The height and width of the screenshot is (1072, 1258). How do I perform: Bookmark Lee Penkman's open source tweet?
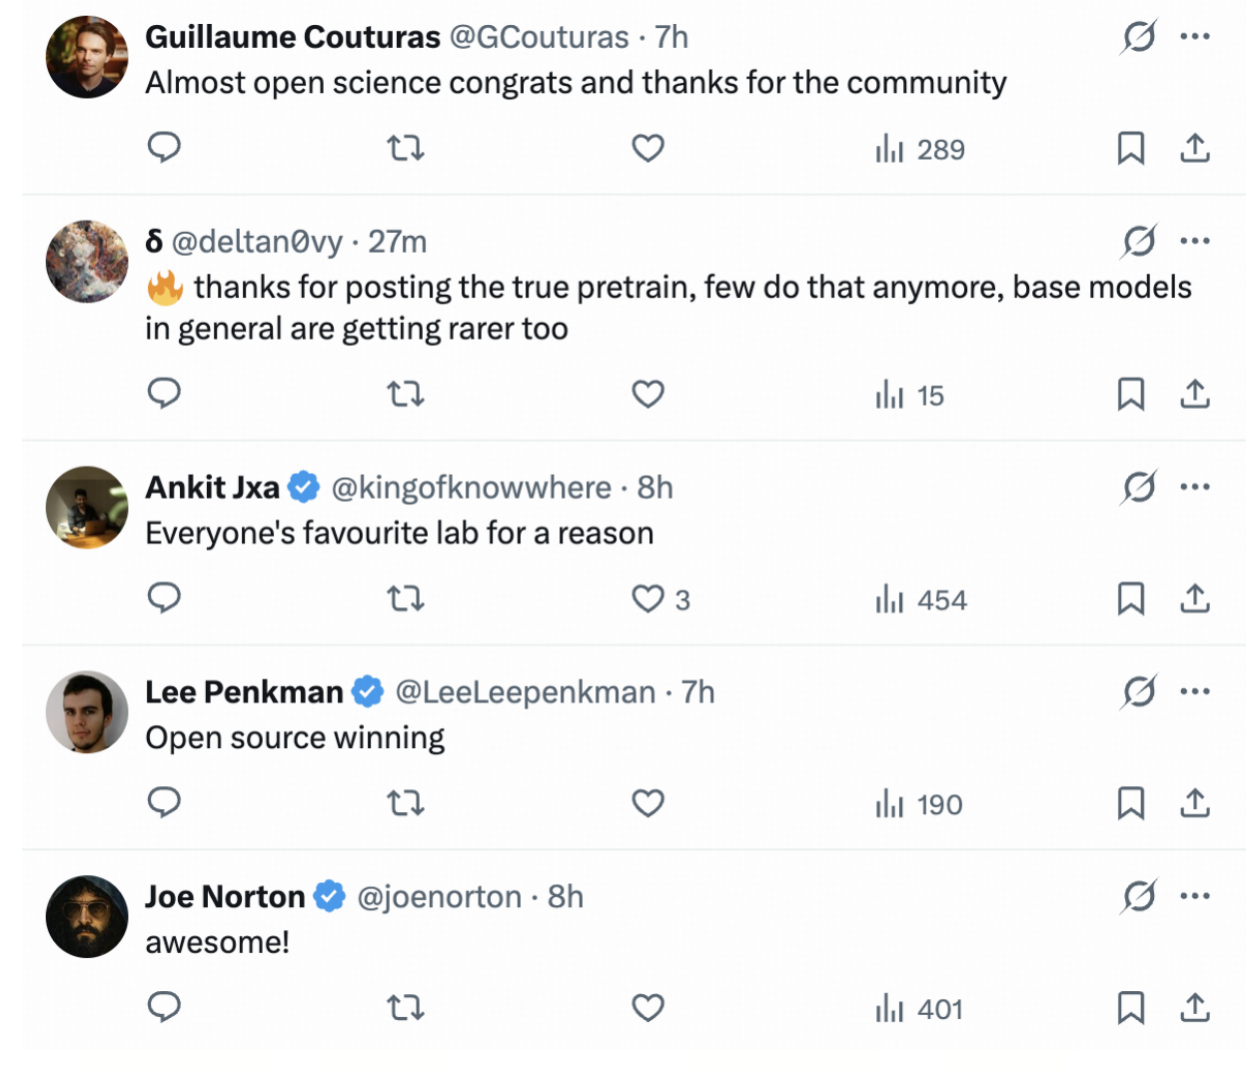pos(1130,803)
